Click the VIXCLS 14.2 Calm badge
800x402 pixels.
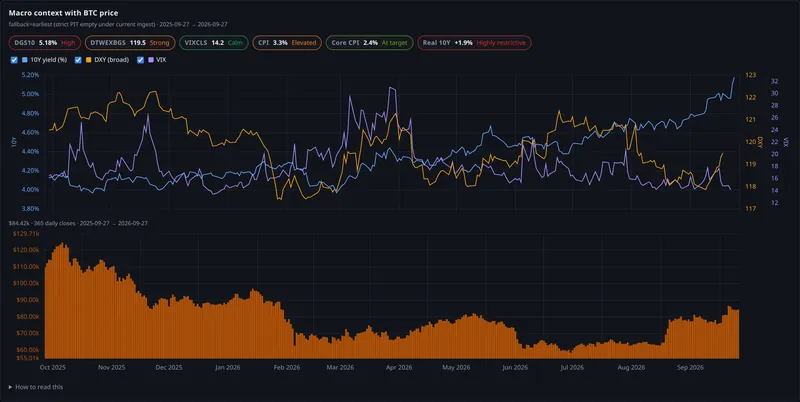click(x=214, y=43)
